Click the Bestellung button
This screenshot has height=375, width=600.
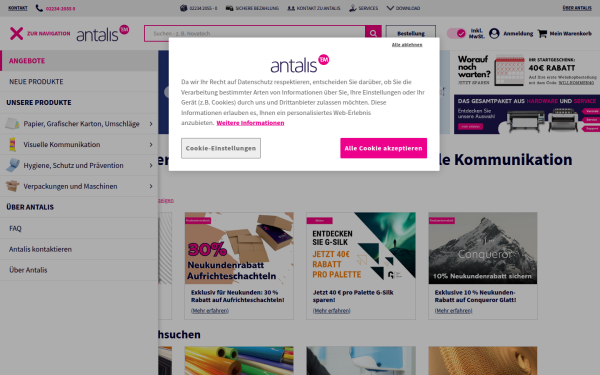point(411,33)
